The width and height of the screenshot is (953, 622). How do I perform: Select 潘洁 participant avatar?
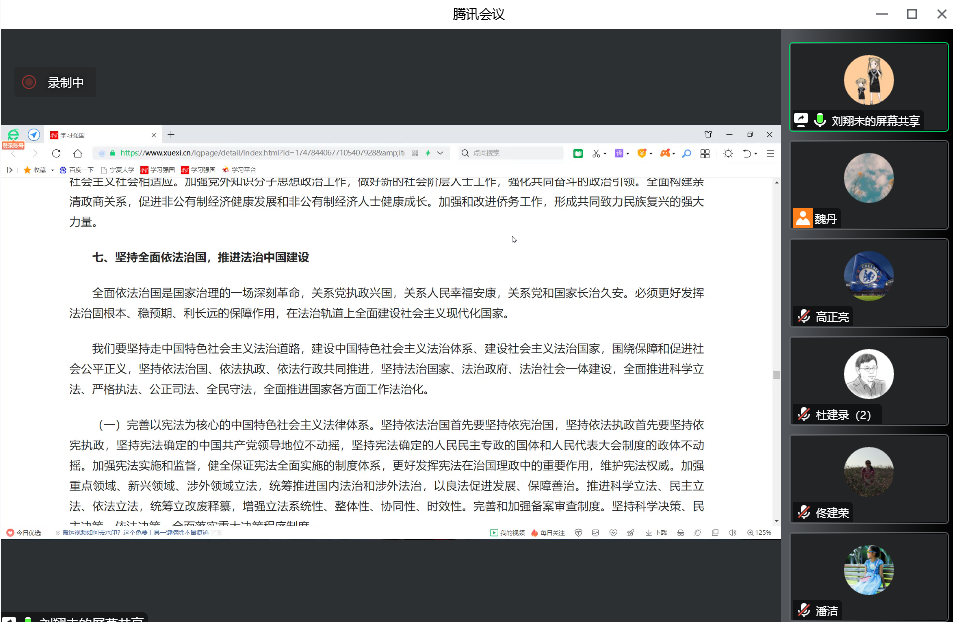coord(869,570)
